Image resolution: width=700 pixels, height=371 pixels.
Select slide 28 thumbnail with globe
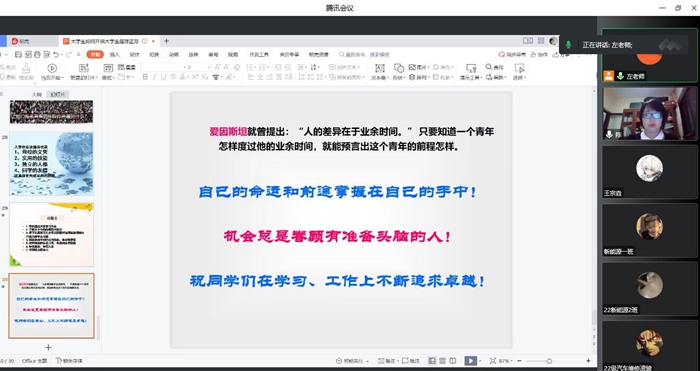tap(51, 163)
